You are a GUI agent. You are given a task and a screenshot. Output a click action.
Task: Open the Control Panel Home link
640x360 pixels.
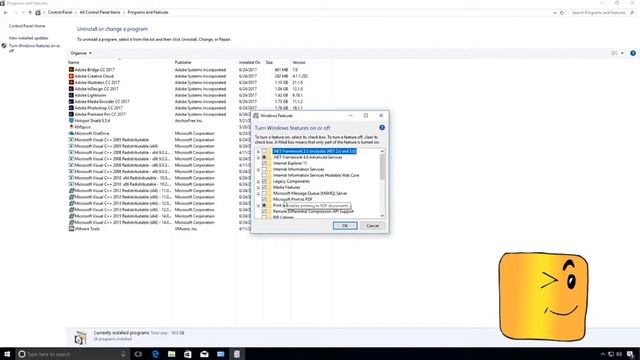pyautogui.click(x=27, y=26)
